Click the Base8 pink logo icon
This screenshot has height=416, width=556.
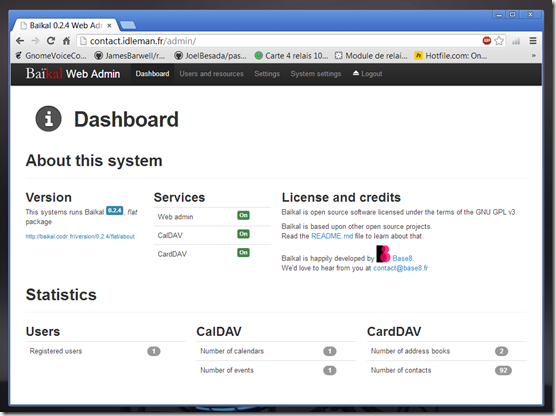click(383, 254)
